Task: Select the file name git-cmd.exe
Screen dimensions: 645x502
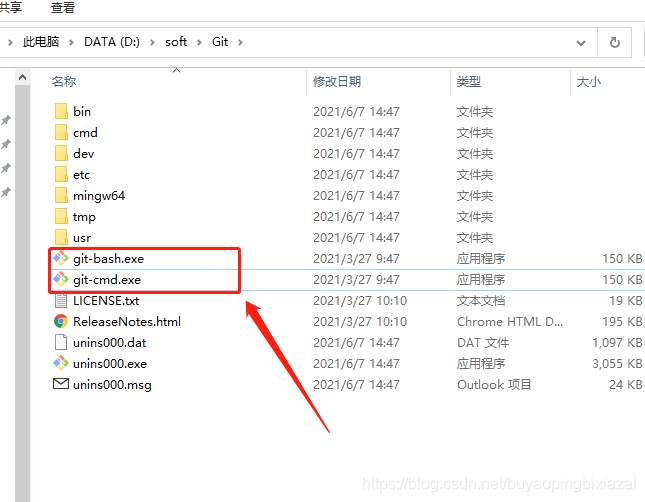Action: pyautogui.click(x=107, y=279)
